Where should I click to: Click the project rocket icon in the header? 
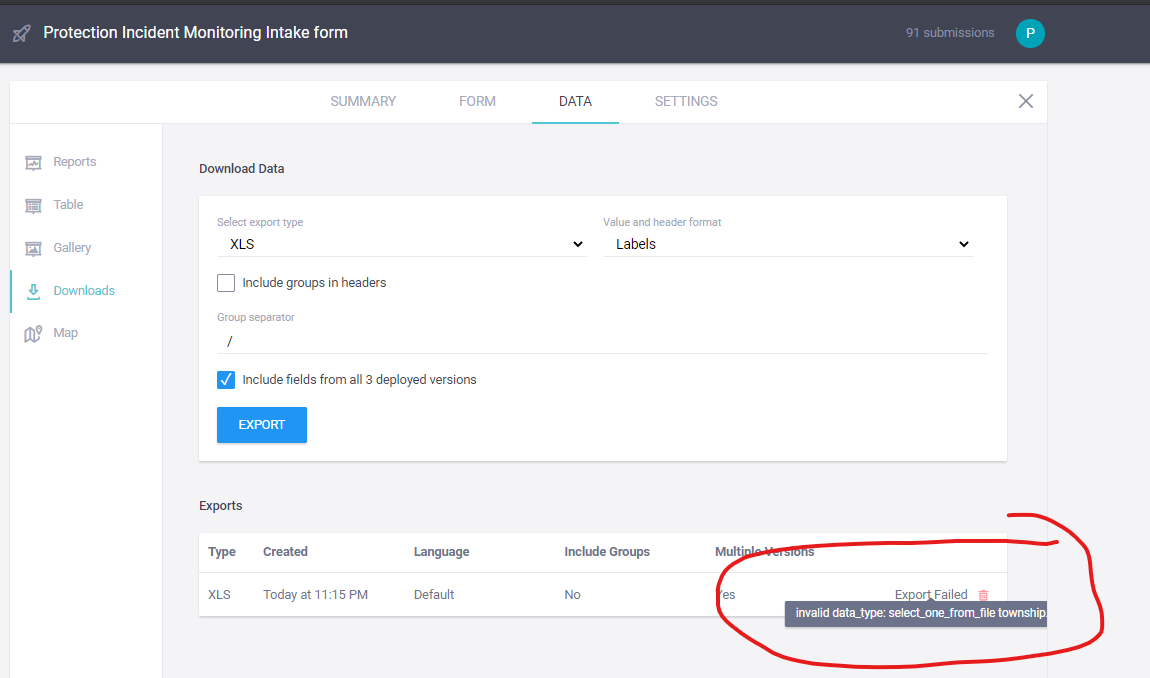pyautogui.click(x=21, y=32)
